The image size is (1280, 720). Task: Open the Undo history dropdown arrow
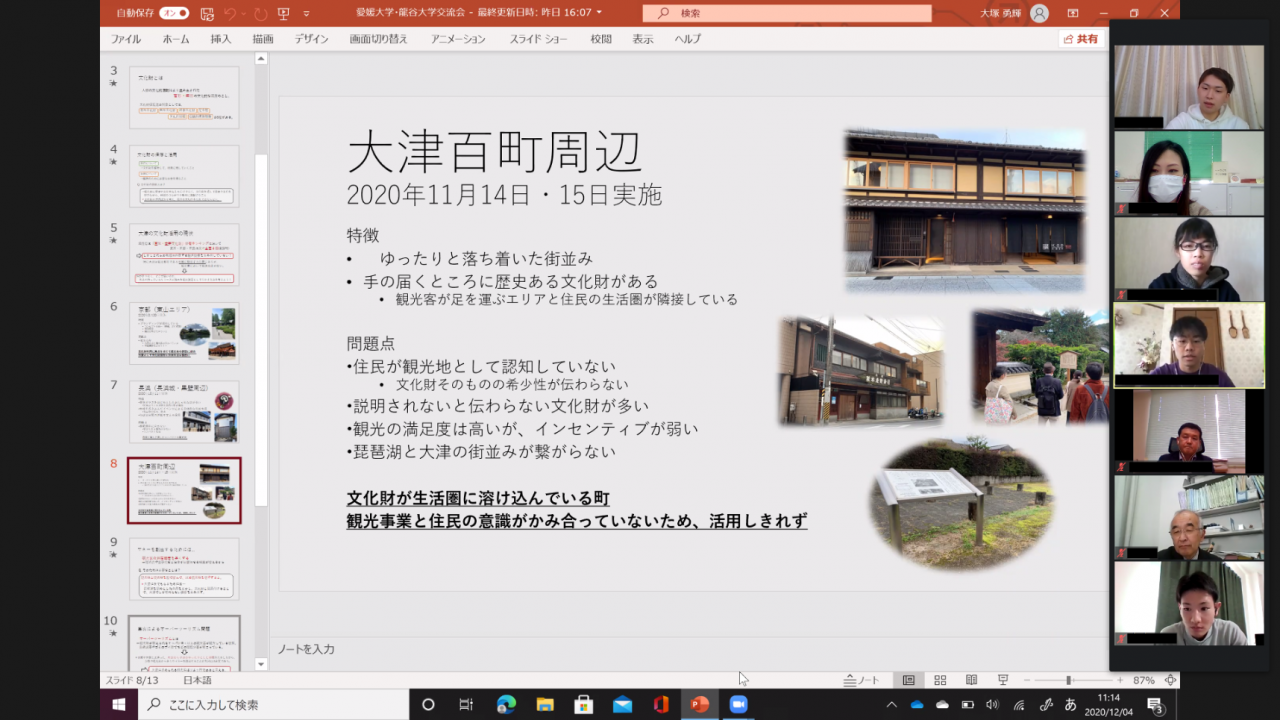(x=244, y=13)
